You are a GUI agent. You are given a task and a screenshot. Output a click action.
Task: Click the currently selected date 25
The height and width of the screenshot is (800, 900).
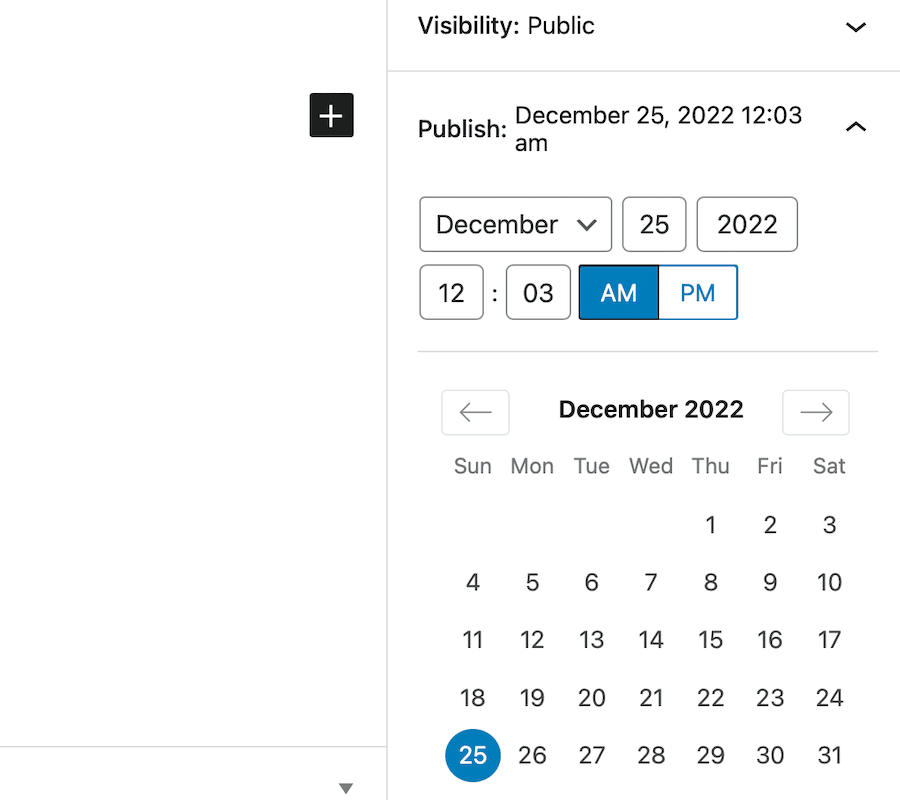(x=472, y=755)
